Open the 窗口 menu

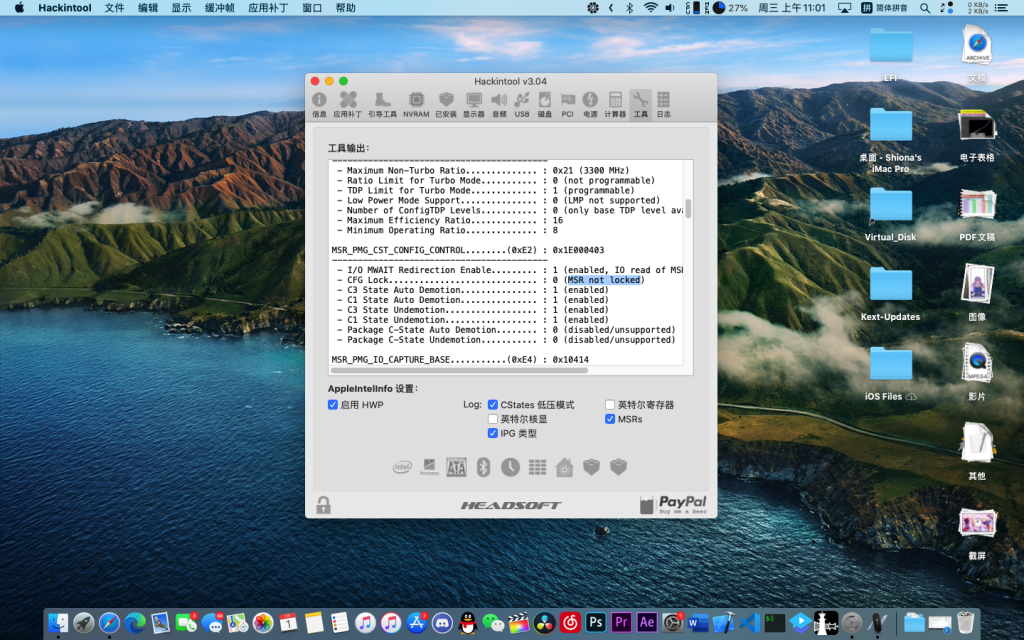click(312, 8)
